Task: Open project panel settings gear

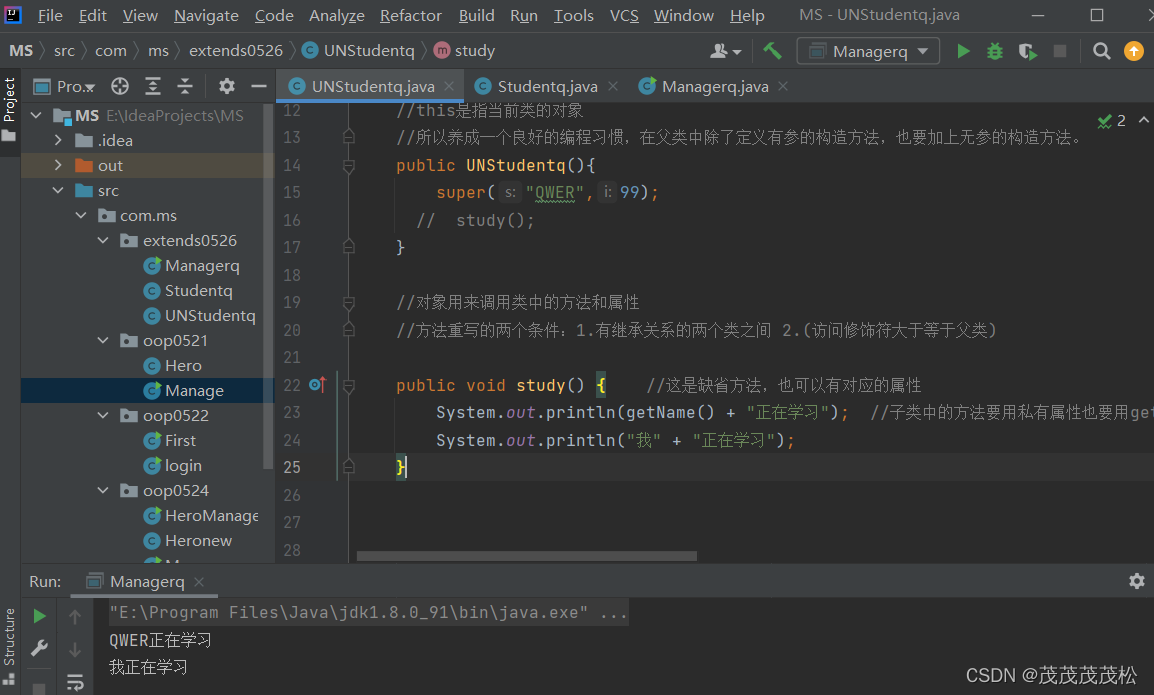Action: pos(227,86)
